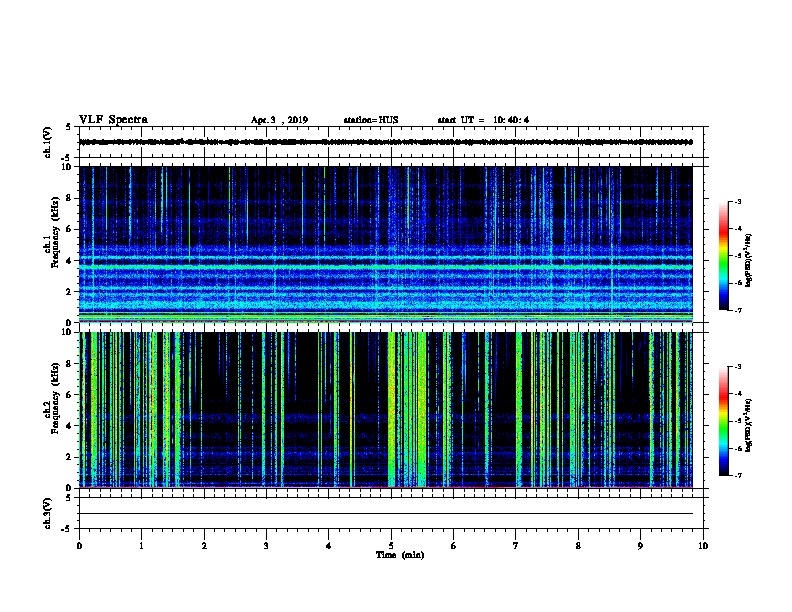Image resolution: width=792 pixels, height=612 pixels.
Task: Click the ch.1 "Frequency (kHz)" axis label
Action: [55, 233]
